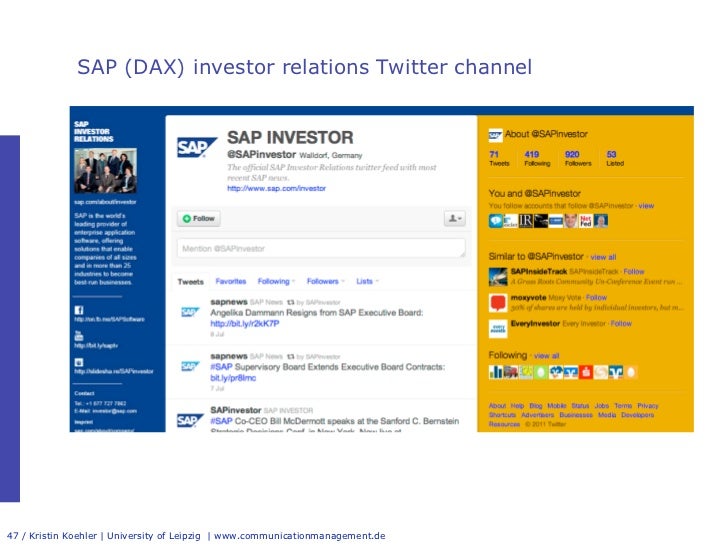The height and width of the screenshot is (546, 728).
Task: Open the About footer link
Action: click(497, 406)
